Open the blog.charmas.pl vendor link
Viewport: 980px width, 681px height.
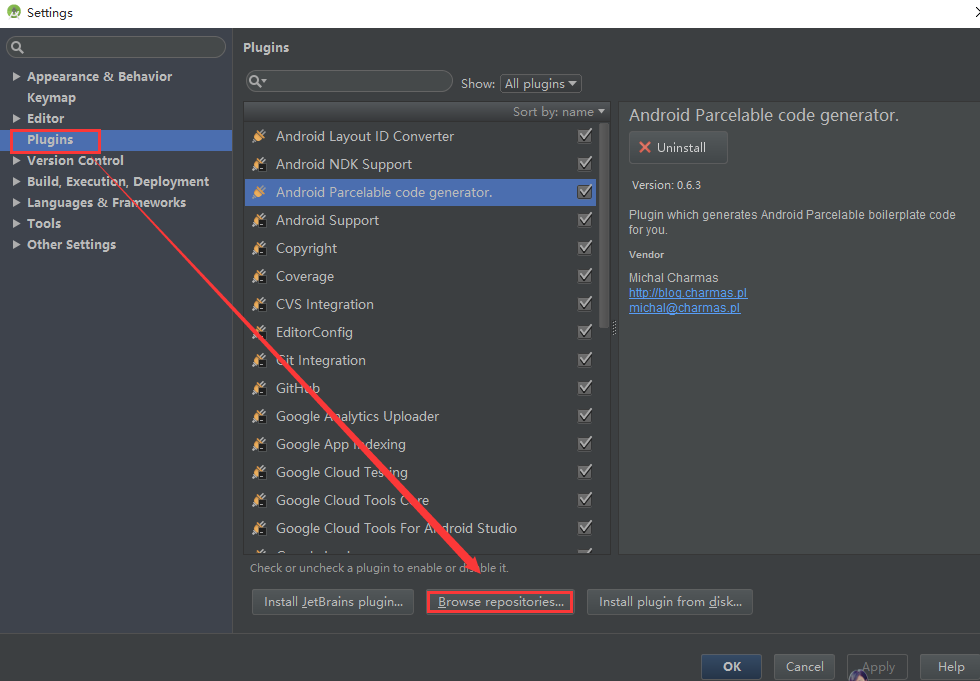coord(687,293)
